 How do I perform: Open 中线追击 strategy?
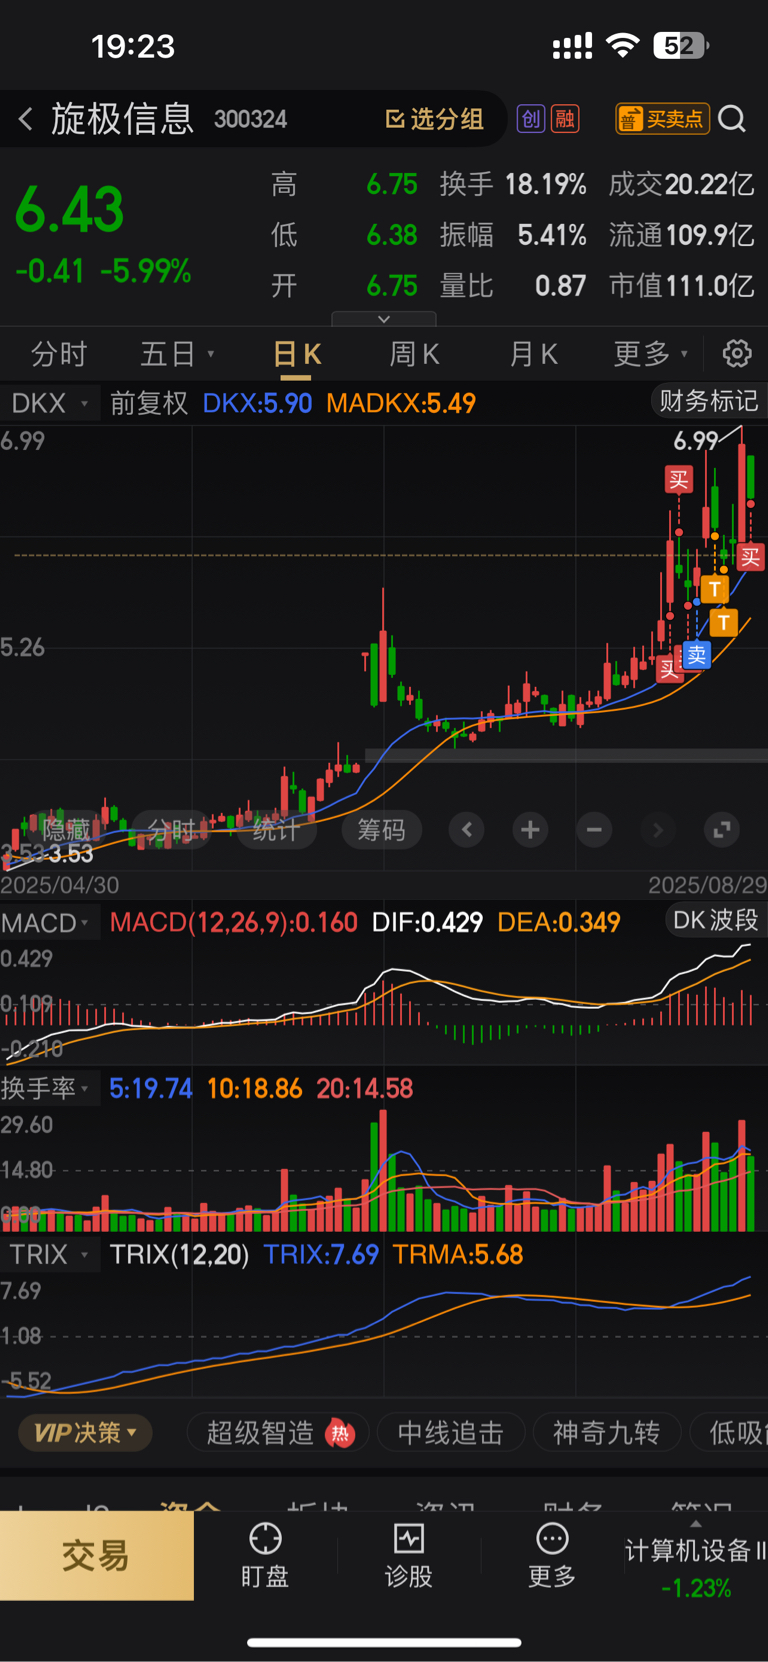click(450, 1433)
